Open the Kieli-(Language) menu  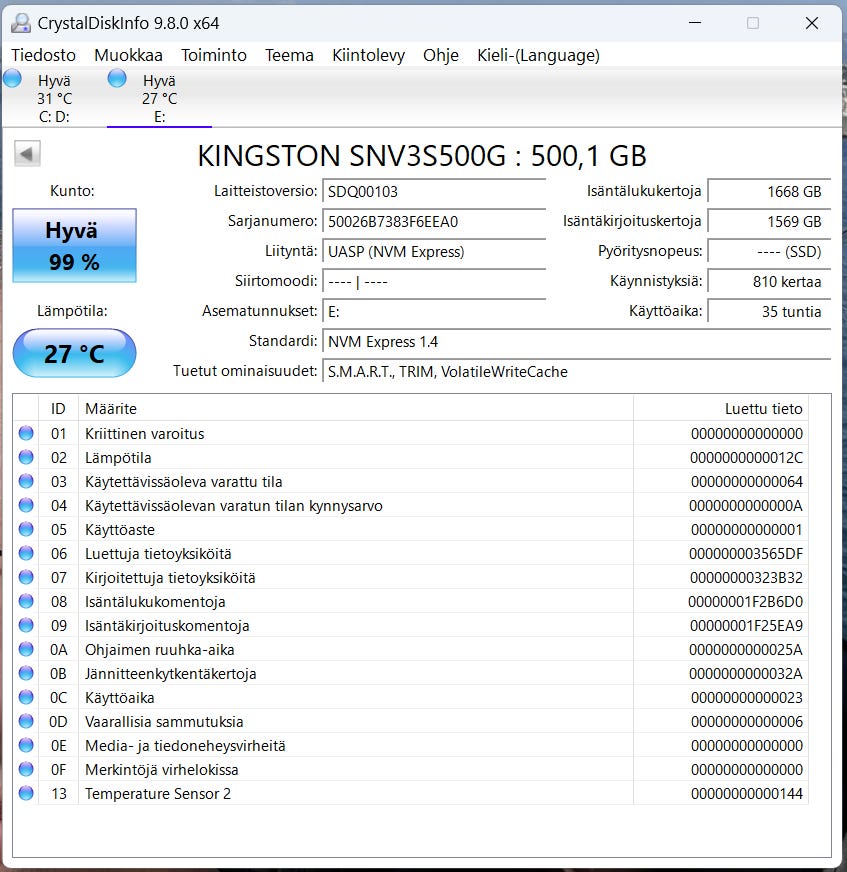click(538, 56)
